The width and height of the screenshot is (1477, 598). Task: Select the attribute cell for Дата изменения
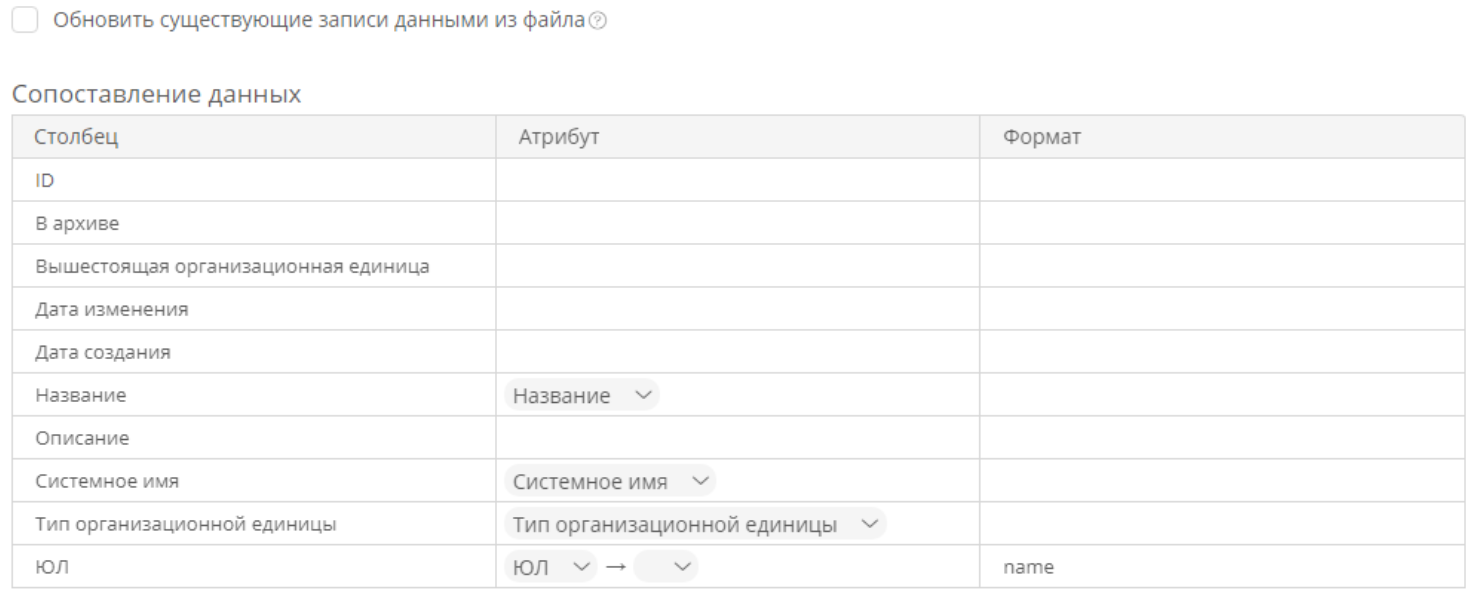pyautogui.click(x=737, y=309)
